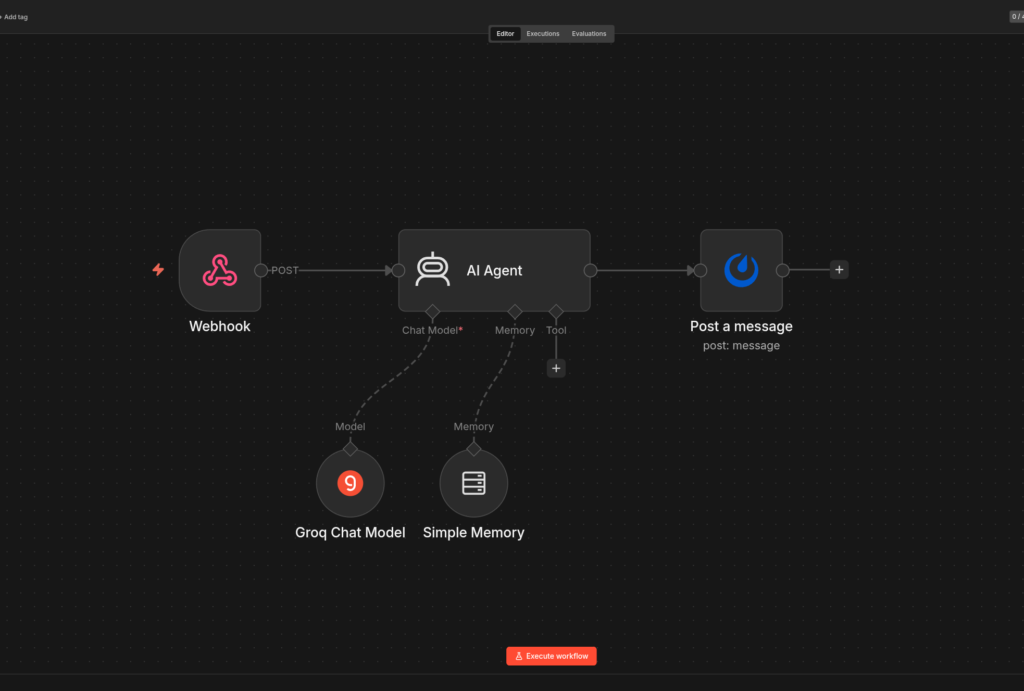This screenshot has height=691, width=1024.
Task: Click the Tool diamond connector on AI Agent
Action: 556,312
